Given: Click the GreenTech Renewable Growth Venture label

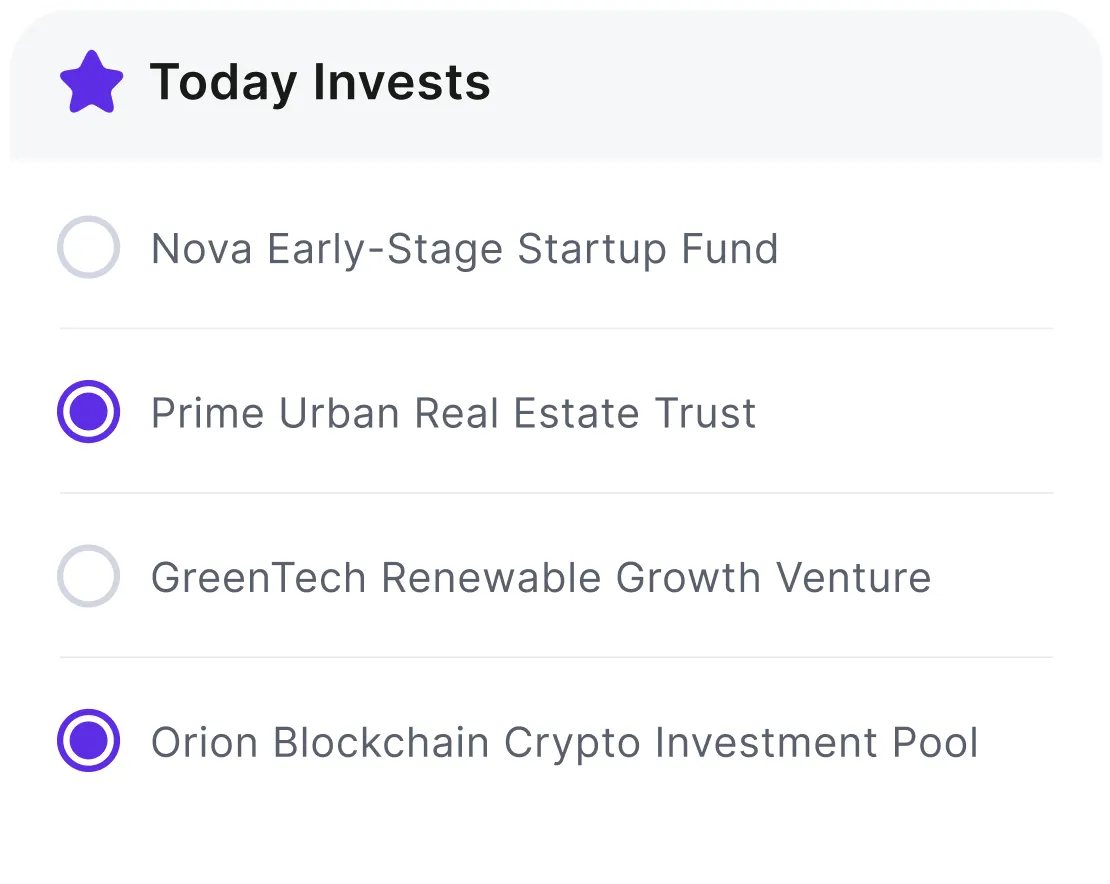Looking at the screenshot, I should click(x=540, y=578).
